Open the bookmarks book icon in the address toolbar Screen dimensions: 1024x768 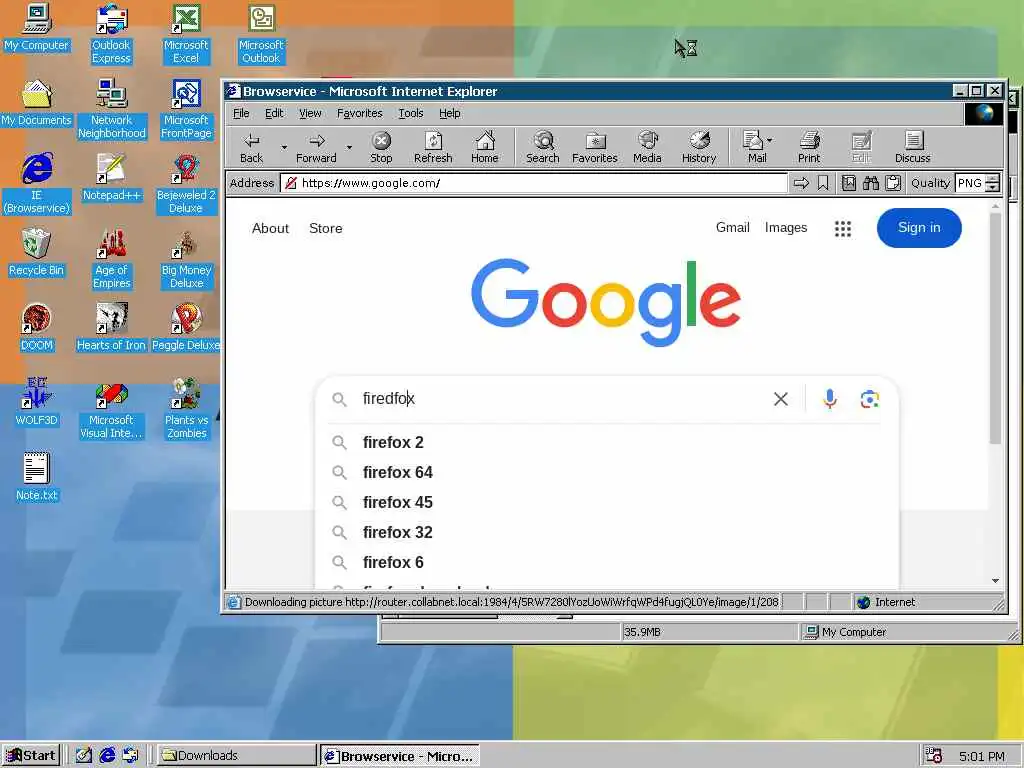click(849, 184)
